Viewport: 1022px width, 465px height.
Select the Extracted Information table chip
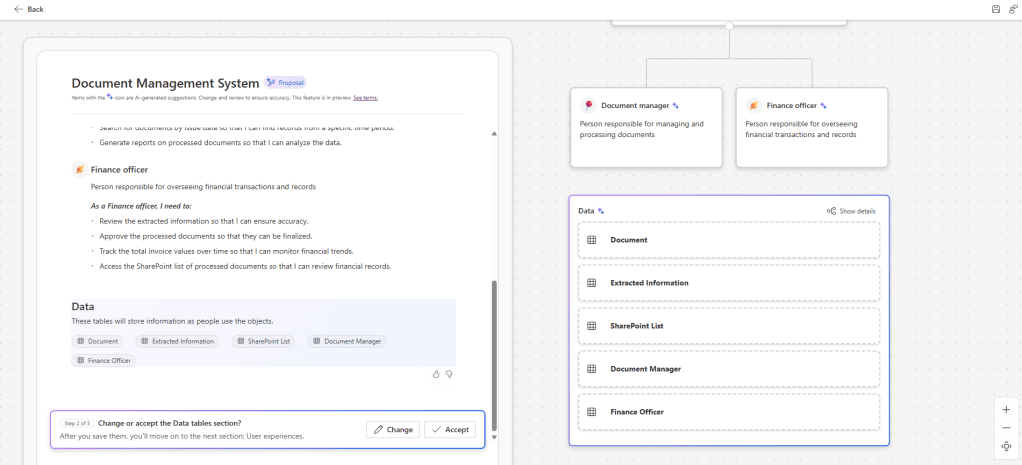[177, 341]
